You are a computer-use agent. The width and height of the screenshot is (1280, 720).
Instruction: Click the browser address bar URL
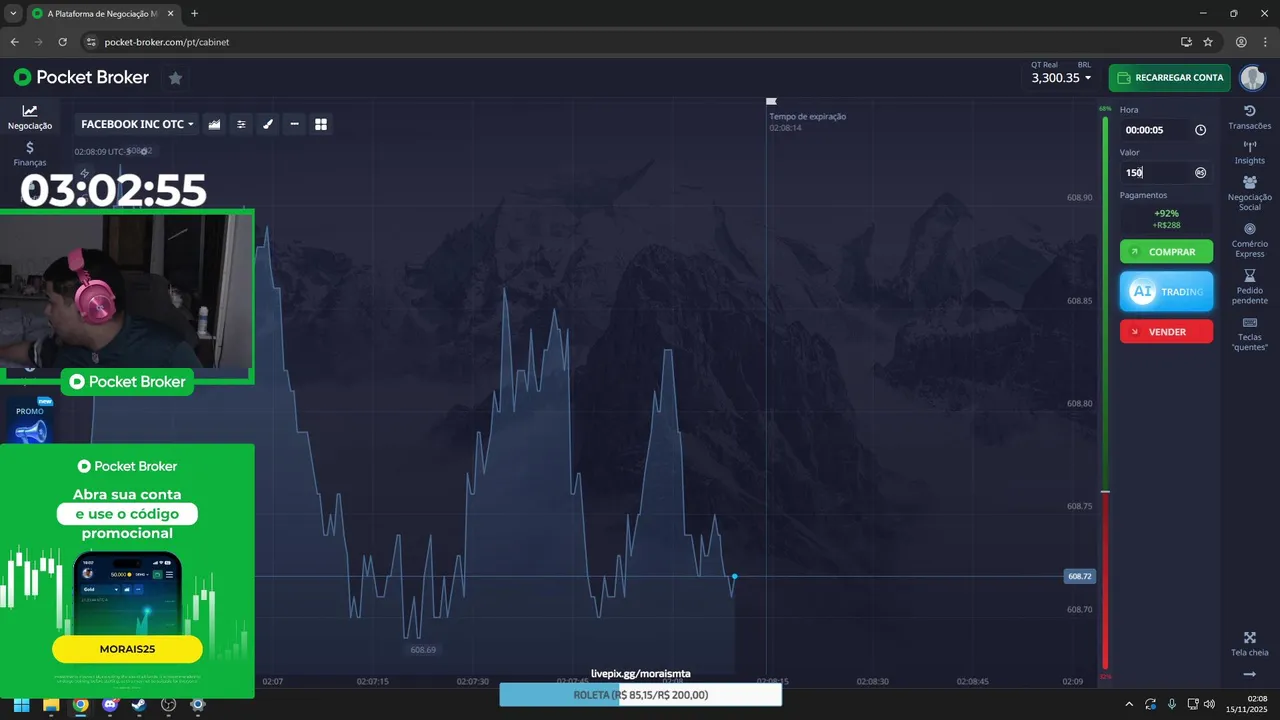point(167,42)
